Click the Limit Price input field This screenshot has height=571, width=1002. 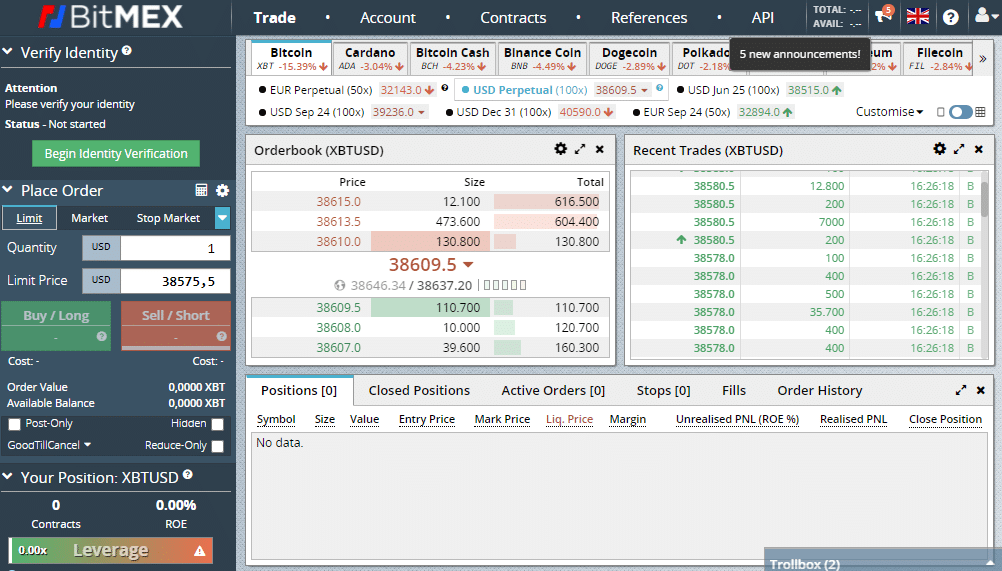[x=176, y=281]
